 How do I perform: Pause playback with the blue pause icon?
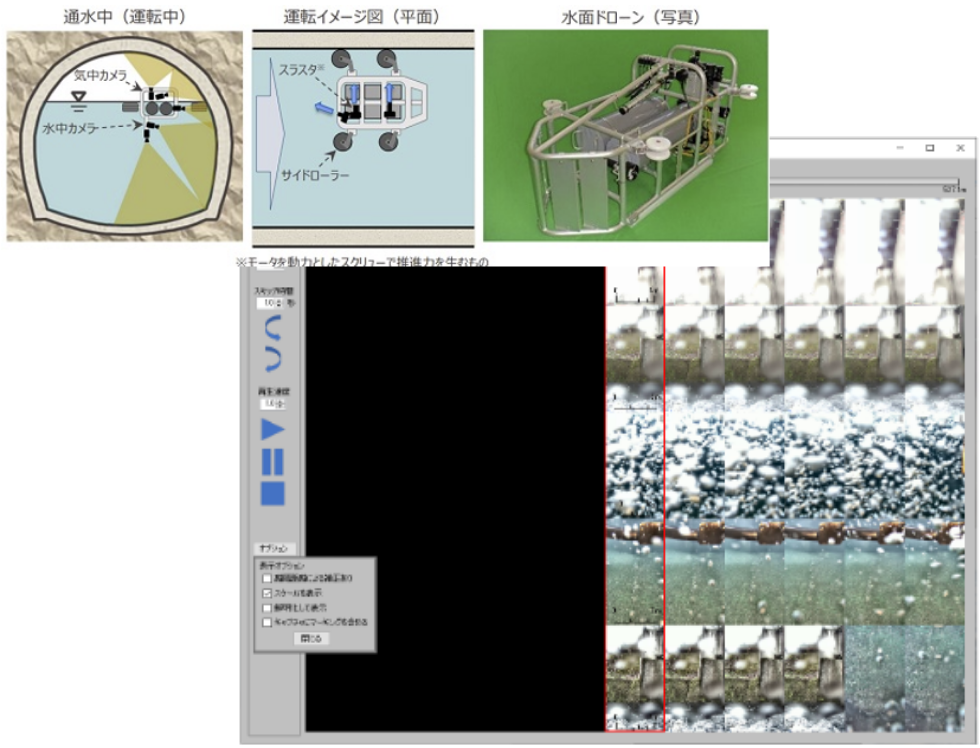[273, 461]
